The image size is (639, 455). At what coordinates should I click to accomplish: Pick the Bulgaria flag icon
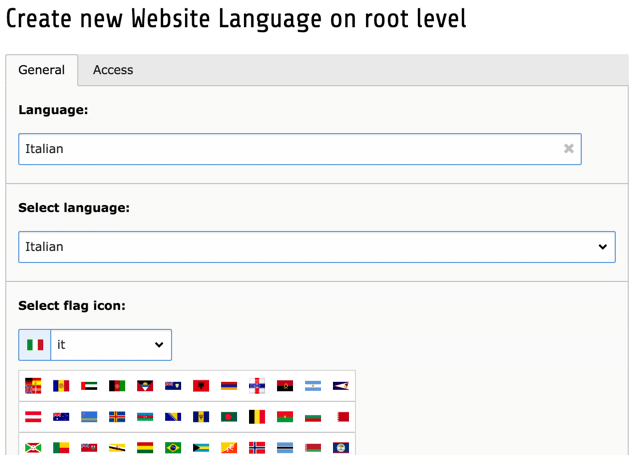313,417
